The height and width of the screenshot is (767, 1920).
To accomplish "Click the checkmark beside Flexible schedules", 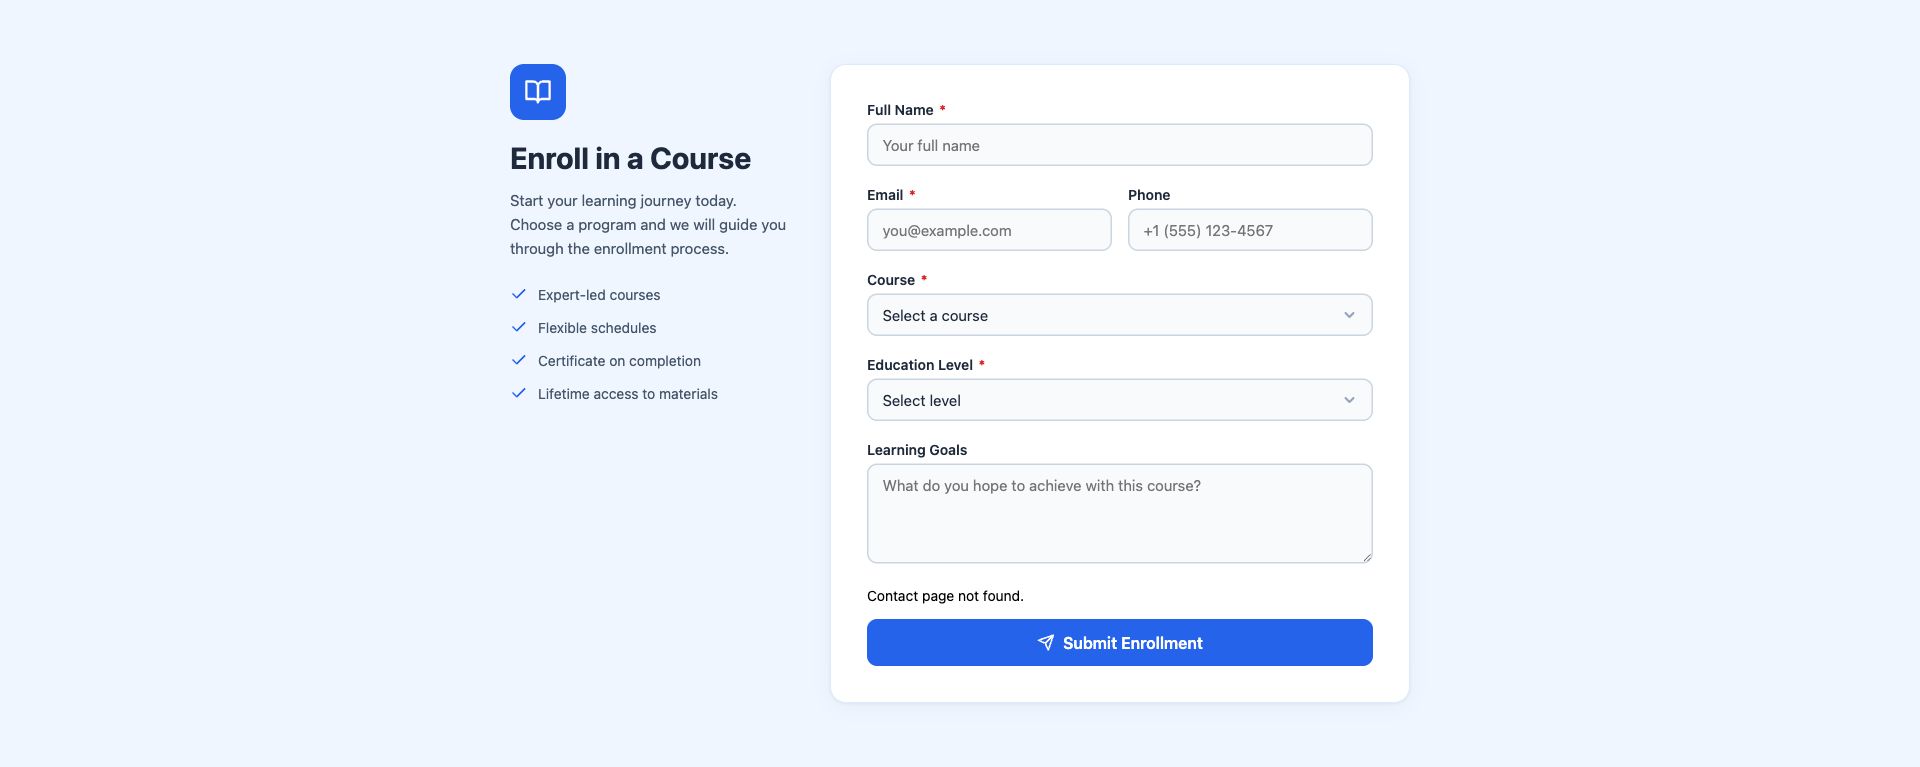I will click(x=518, y=327).
